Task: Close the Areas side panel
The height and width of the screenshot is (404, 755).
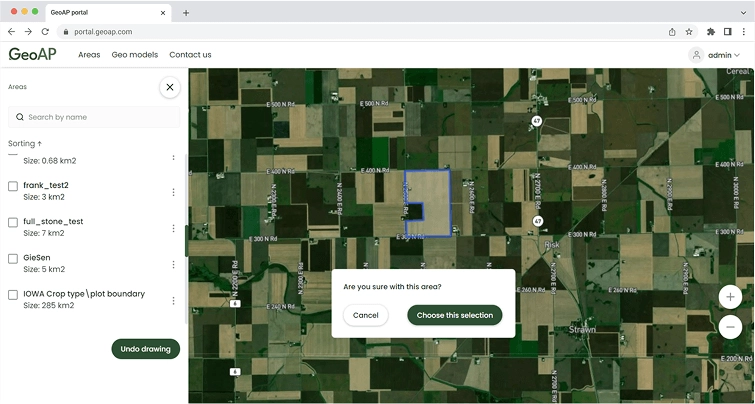Action: pyautogui.click(x=170, y=87)
